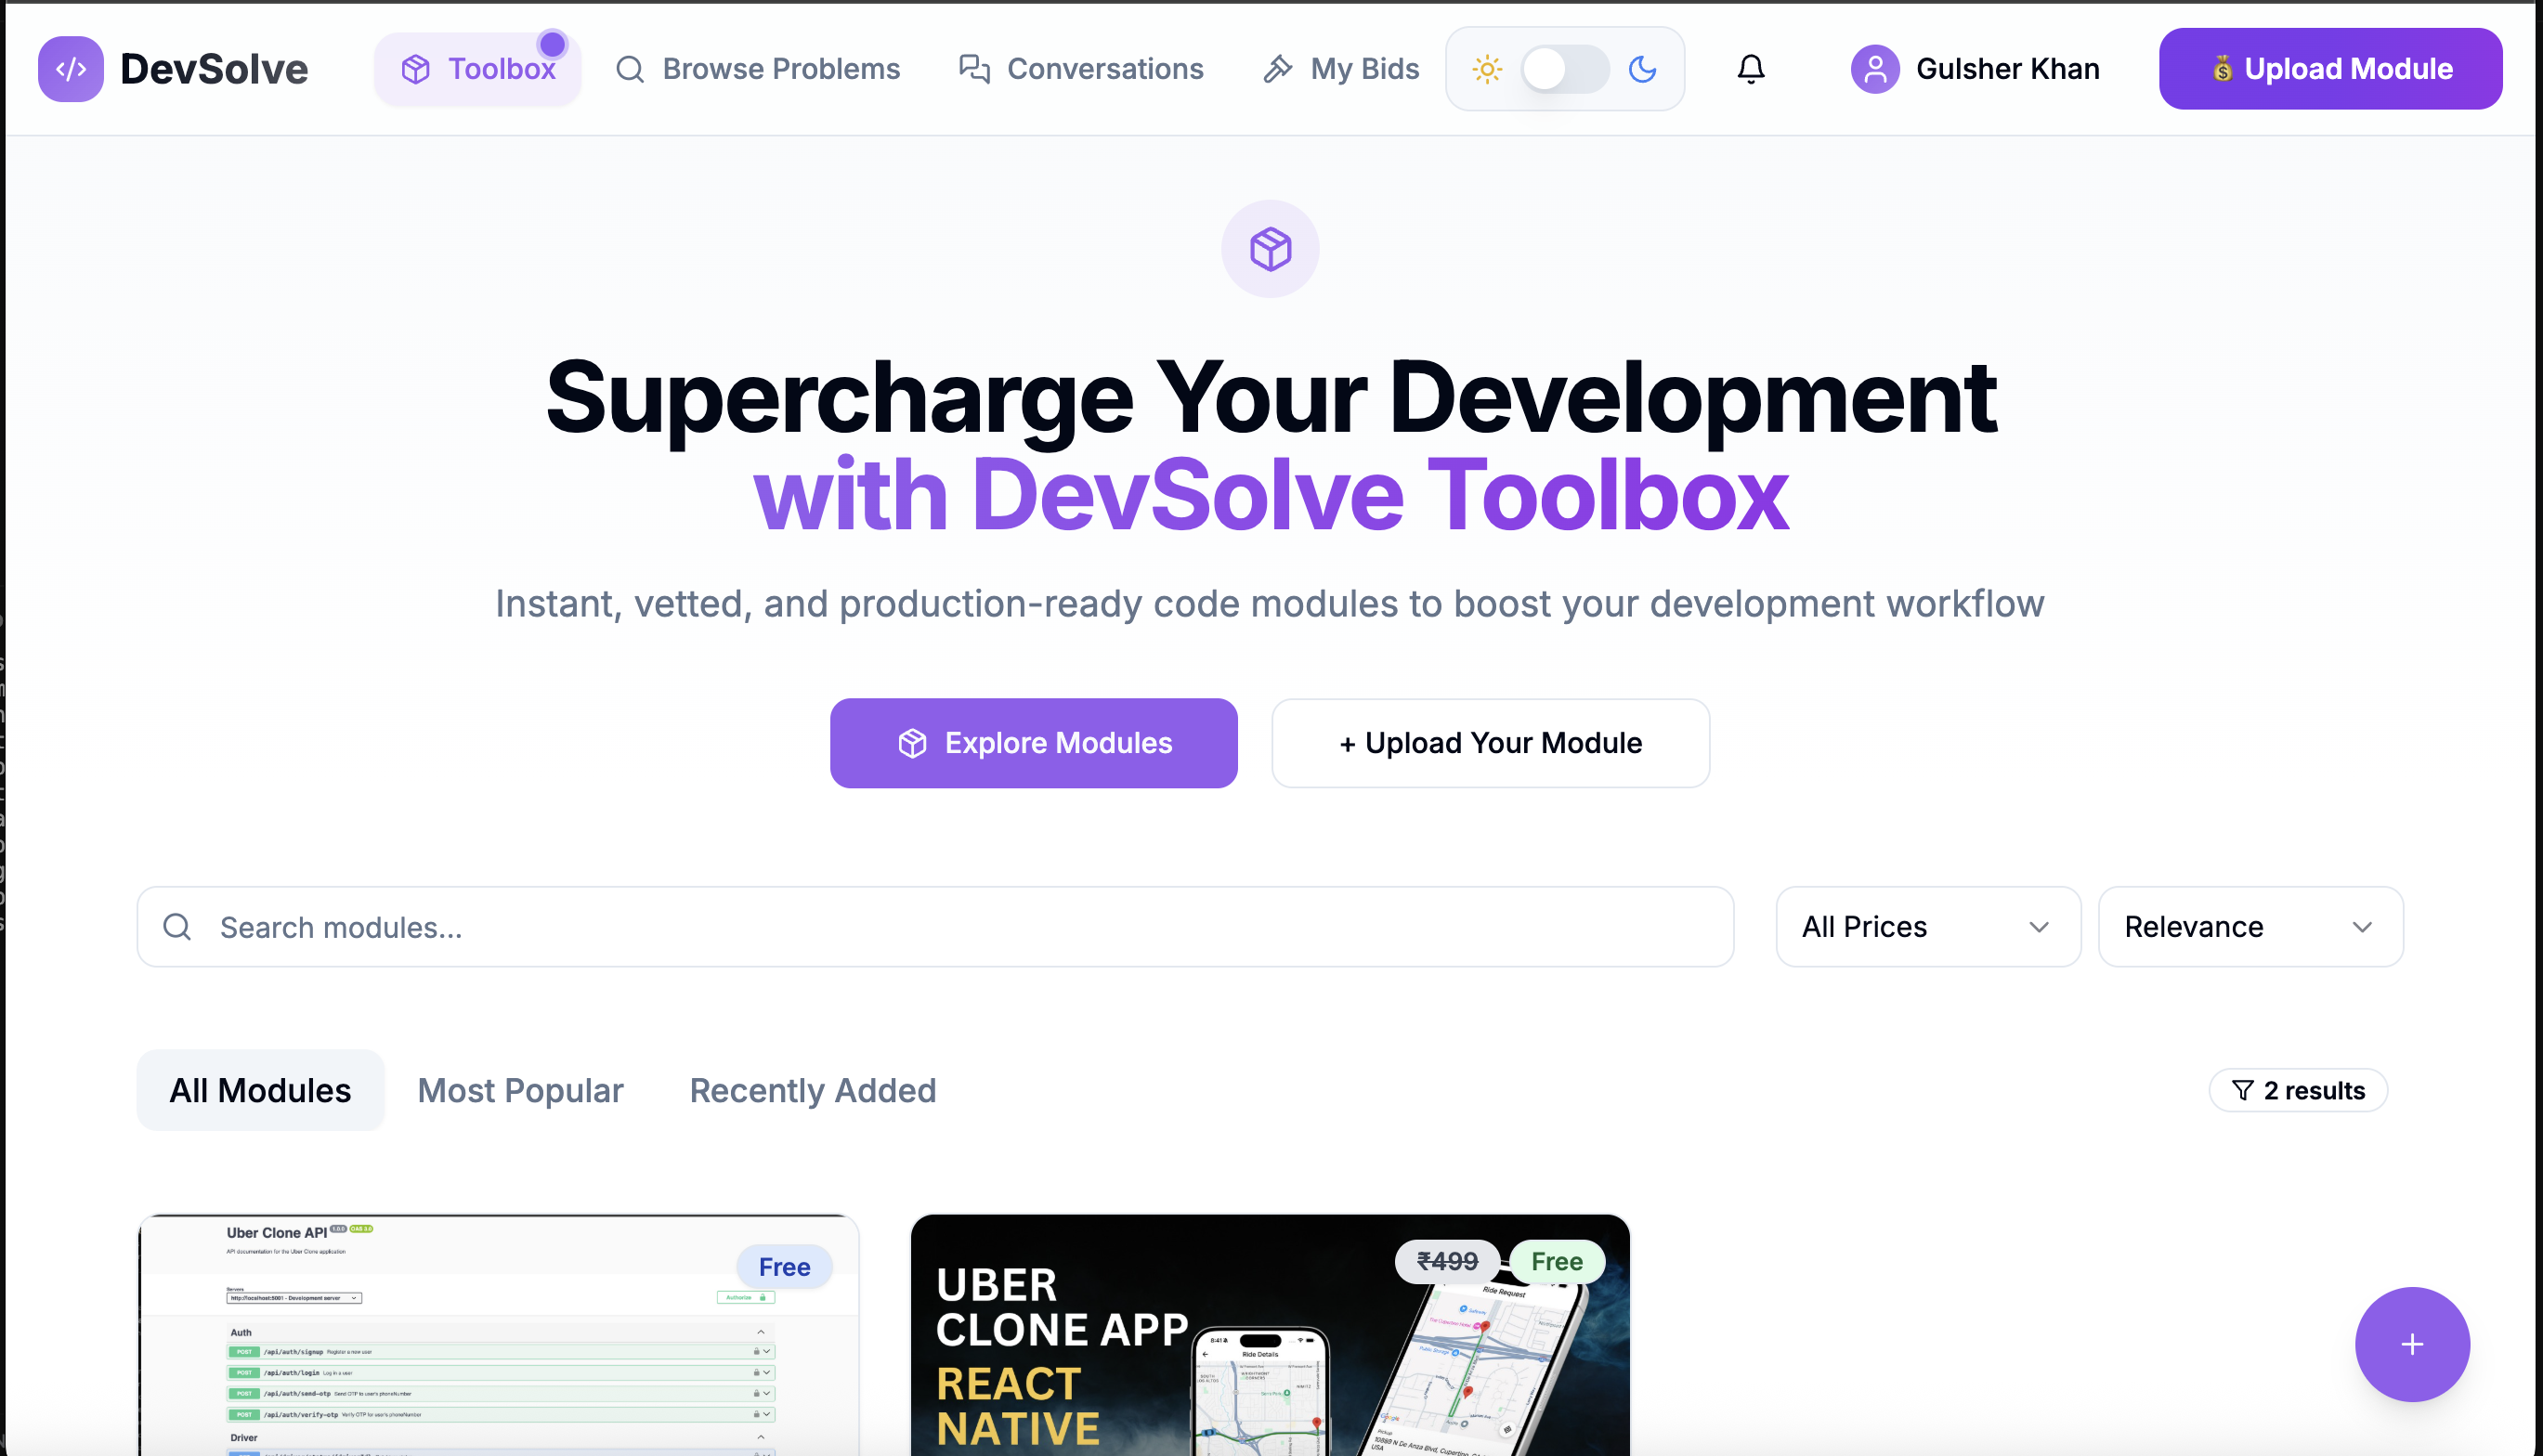
Task: Toggle the dark mode switch
Action: click(1565, 69)
